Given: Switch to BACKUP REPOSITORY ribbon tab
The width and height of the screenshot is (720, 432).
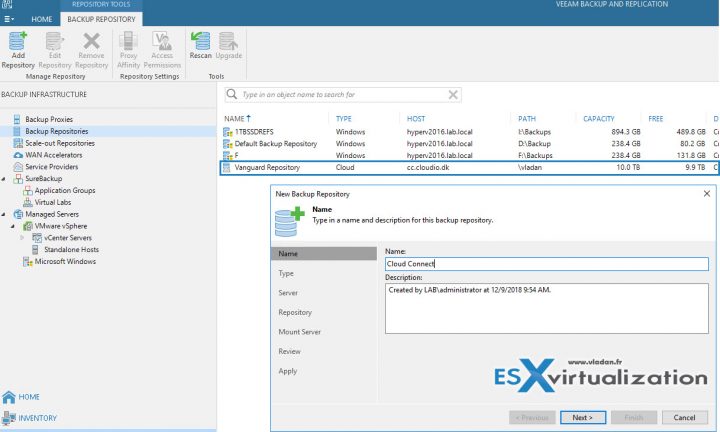Looking at the screenshot, I should [101, 19].
